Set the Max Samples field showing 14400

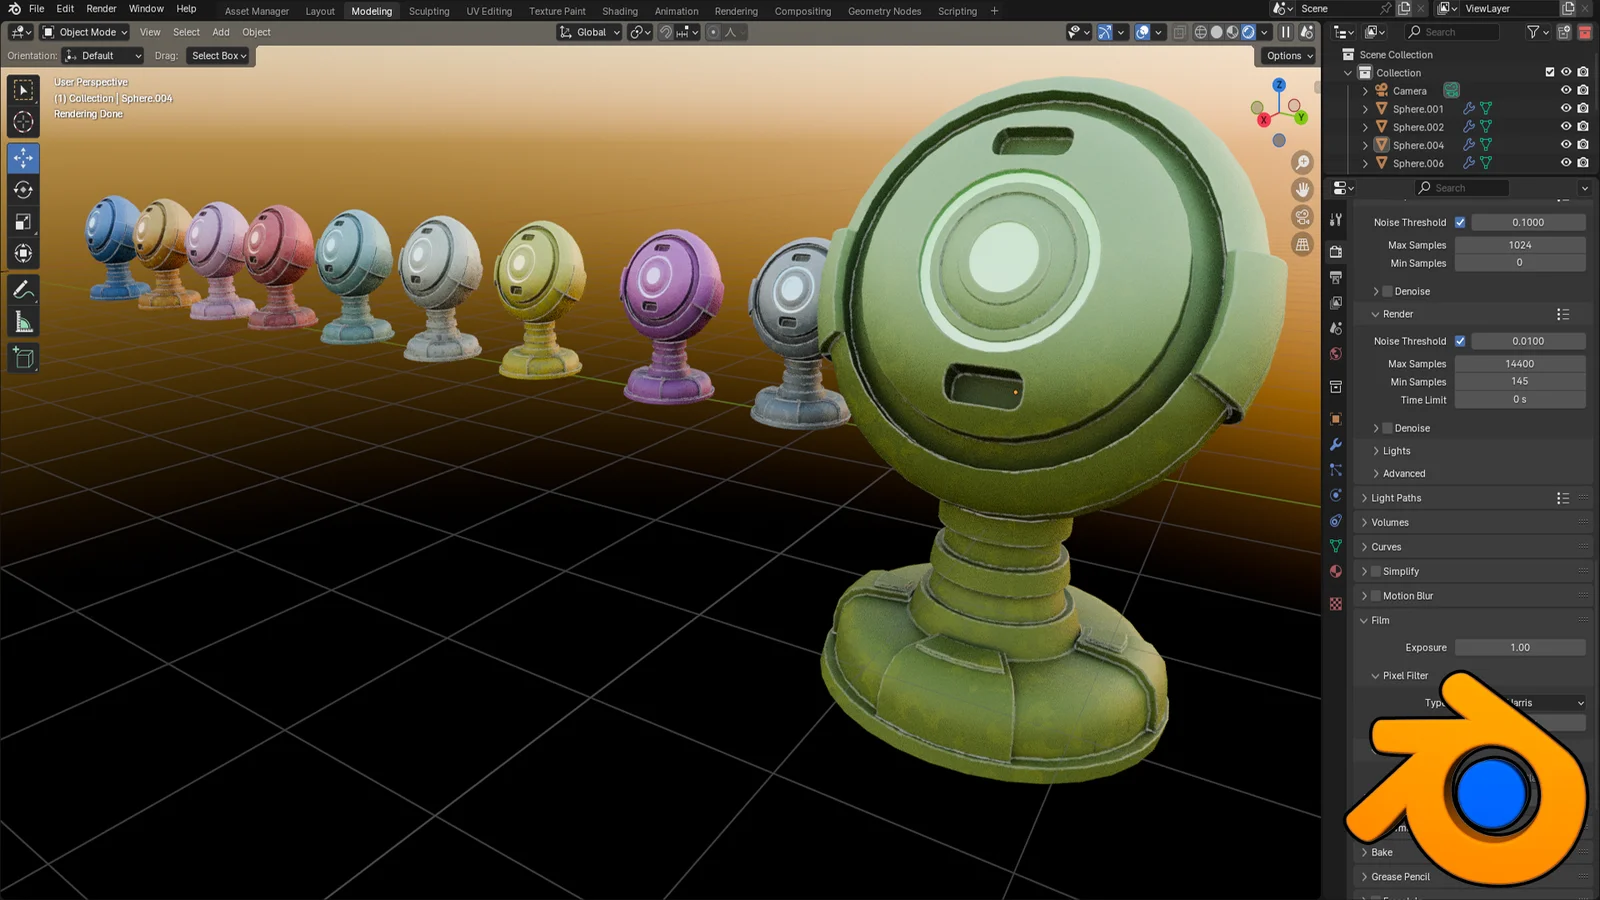click(1520, 364)
